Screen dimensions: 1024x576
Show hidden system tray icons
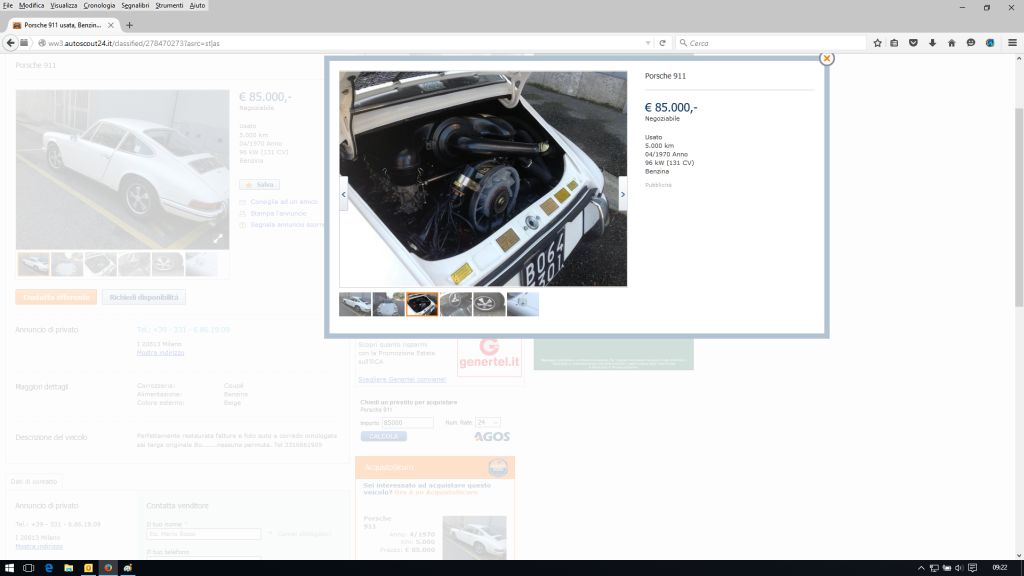tap(921, 568)
